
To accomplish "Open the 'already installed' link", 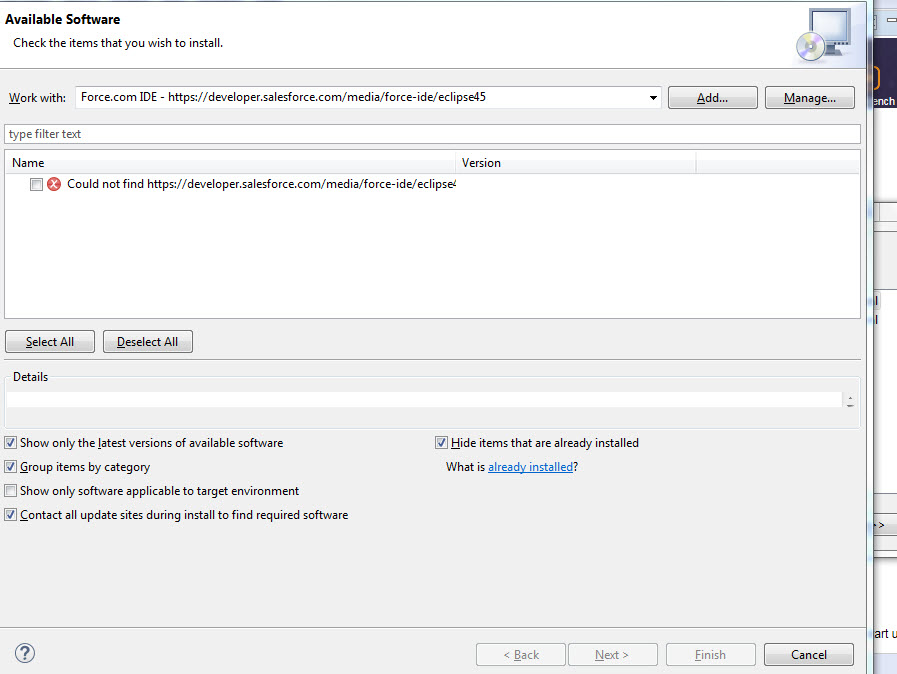I will [x=530, y=467].
